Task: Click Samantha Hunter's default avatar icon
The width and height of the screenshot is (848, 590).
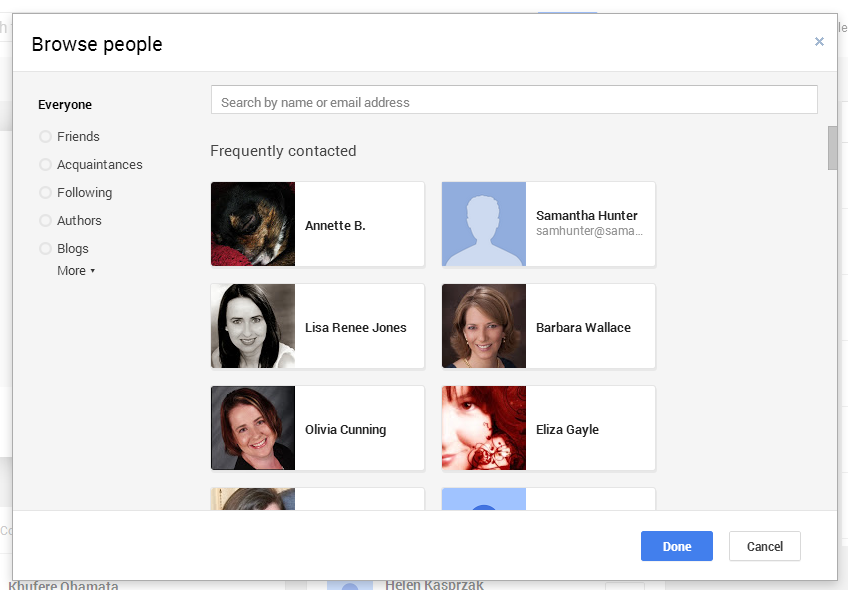Action: point(484,224)
